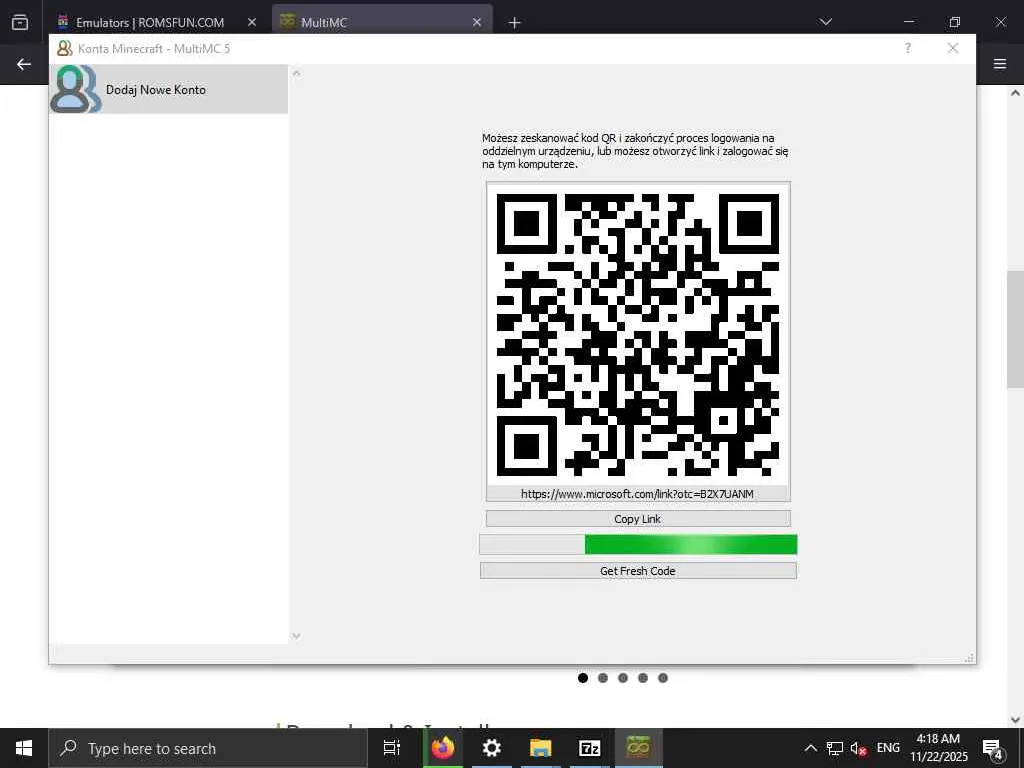This screenshot has width=1024, height=768.
Task: Open a new browser tab
Action: (x=515, y=23)
